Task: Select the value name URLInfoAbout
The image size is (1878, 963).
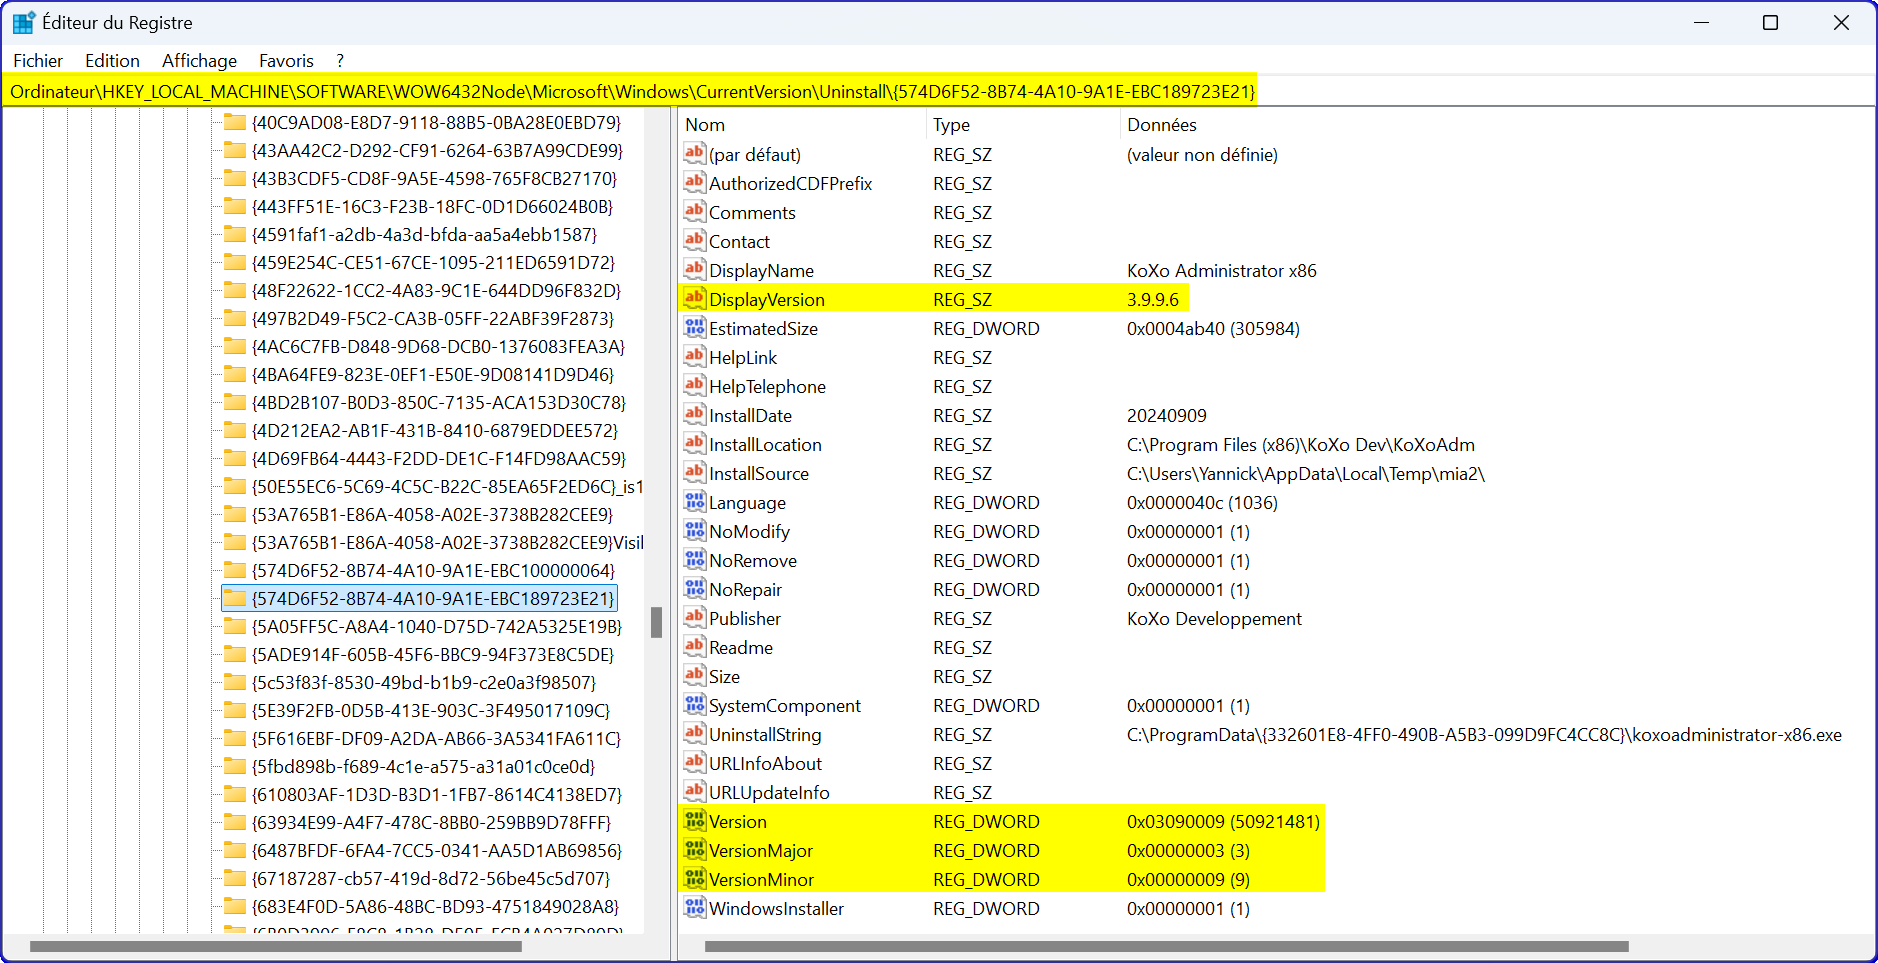Action: pos(765,763)
